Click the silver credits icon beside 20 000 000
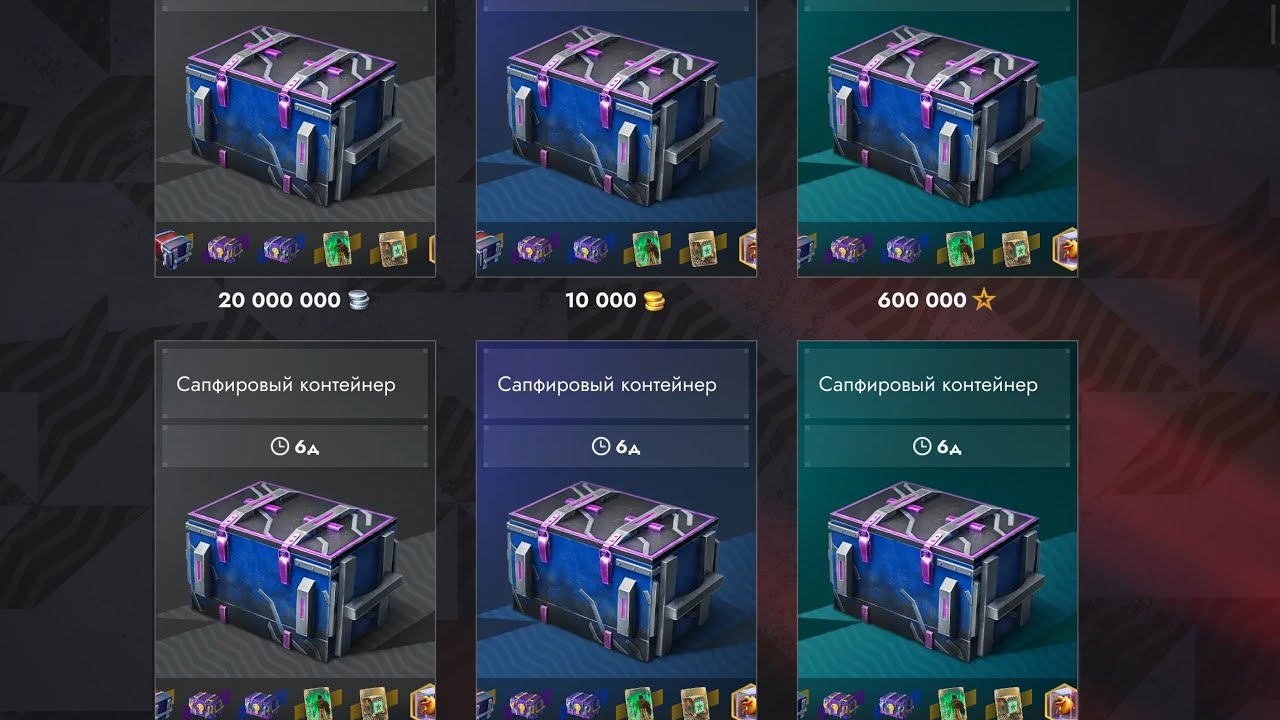The width and height of the screenshot is (1280, 720). pos(359,300)
